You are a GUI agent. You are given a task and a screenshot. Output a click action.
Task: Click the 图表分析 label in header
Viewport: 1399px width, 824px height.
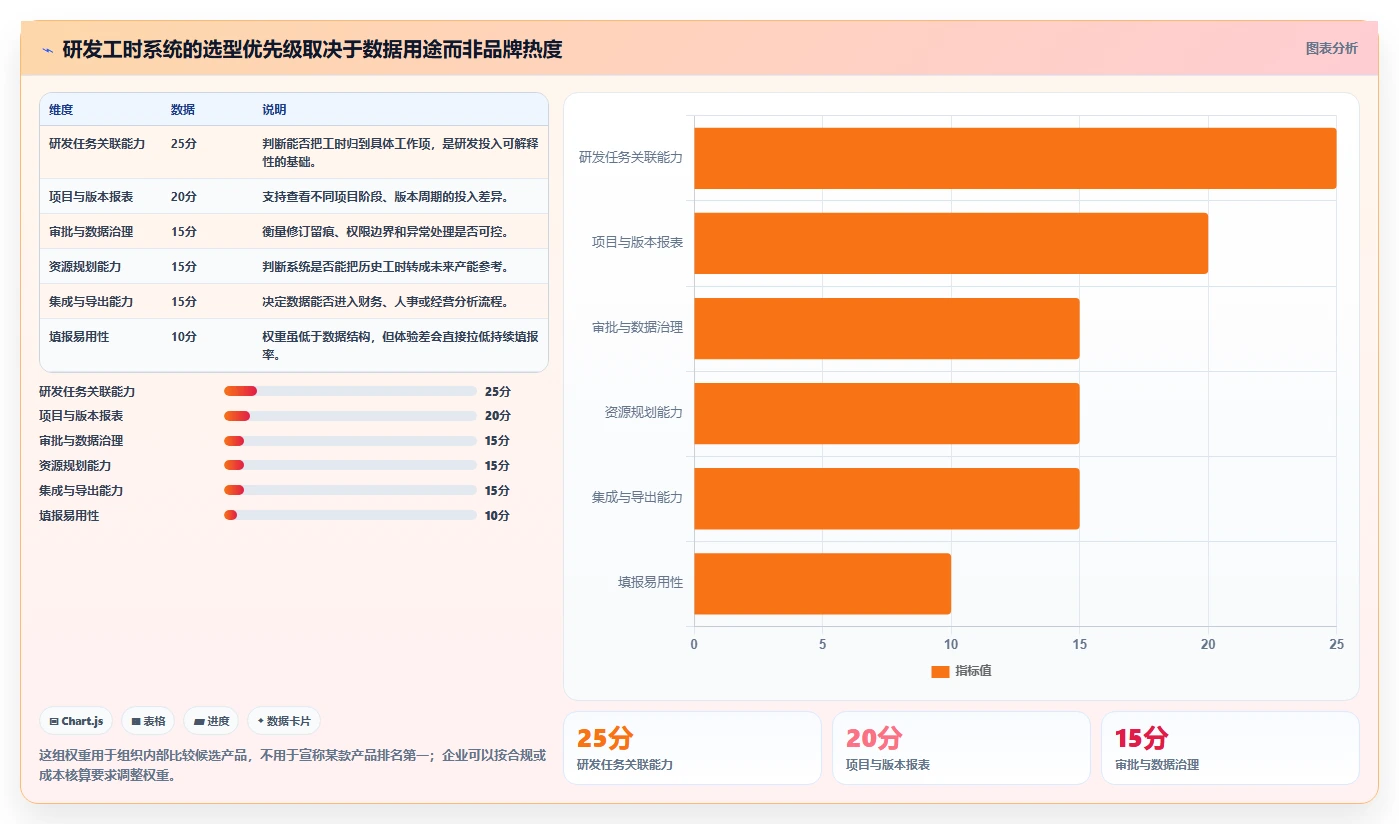[x=1331, y=48]
